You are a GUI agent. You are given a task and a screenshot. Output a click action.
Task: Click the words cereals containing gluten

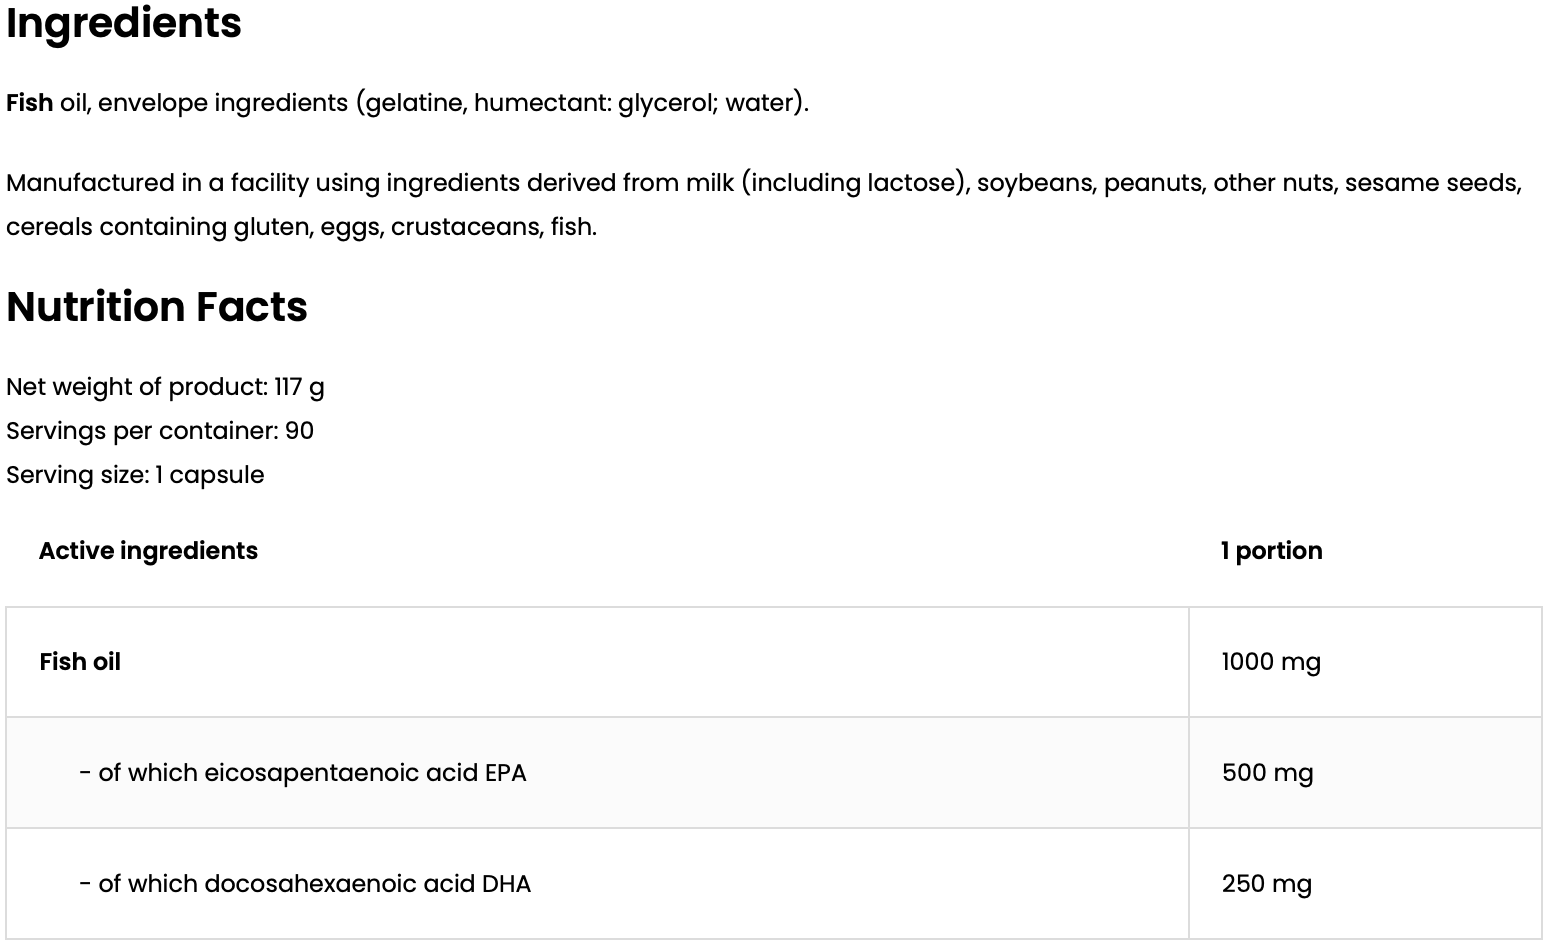click(x=158, y=227)
